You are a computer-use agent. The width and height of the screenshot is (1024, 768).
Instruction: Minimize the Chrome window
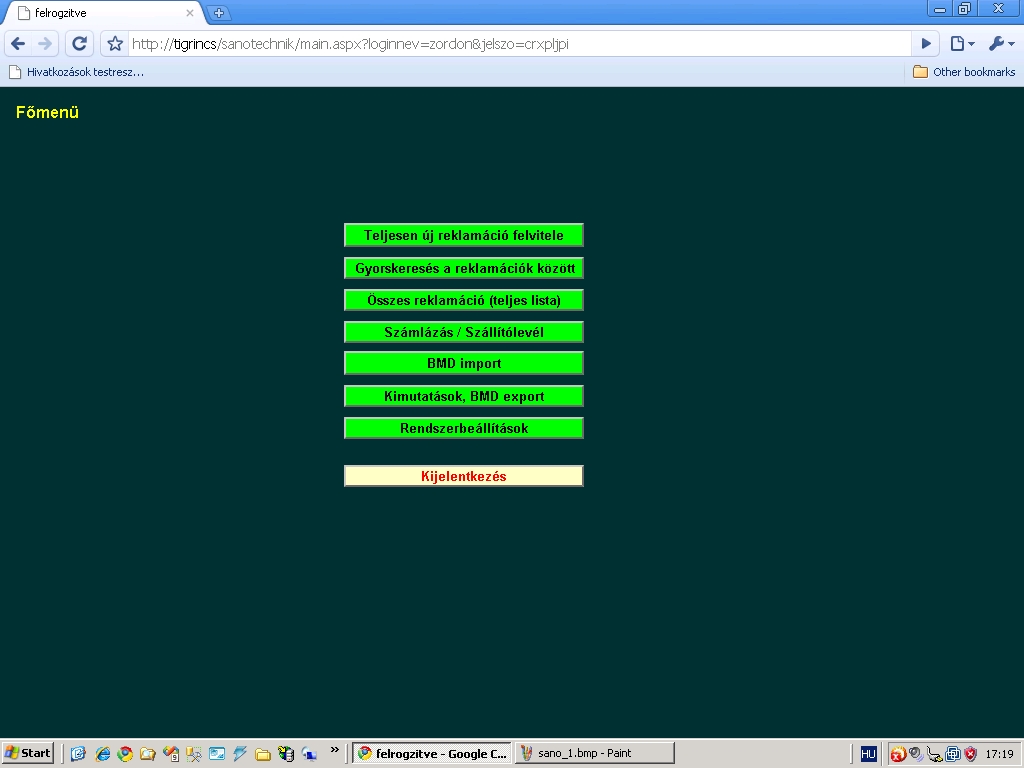[x=940, y=9]
